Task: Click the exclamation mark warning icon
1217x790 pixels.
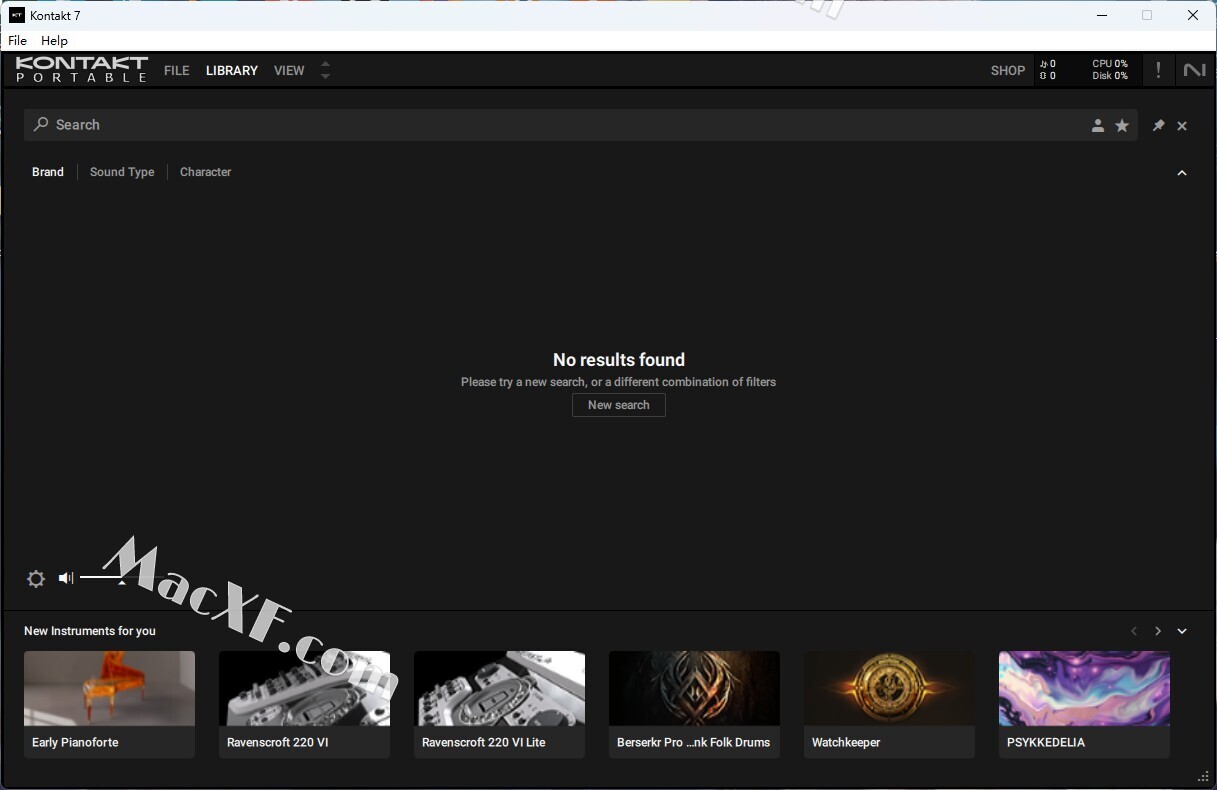Action: pyautogui.click(x=1158, y=70)
